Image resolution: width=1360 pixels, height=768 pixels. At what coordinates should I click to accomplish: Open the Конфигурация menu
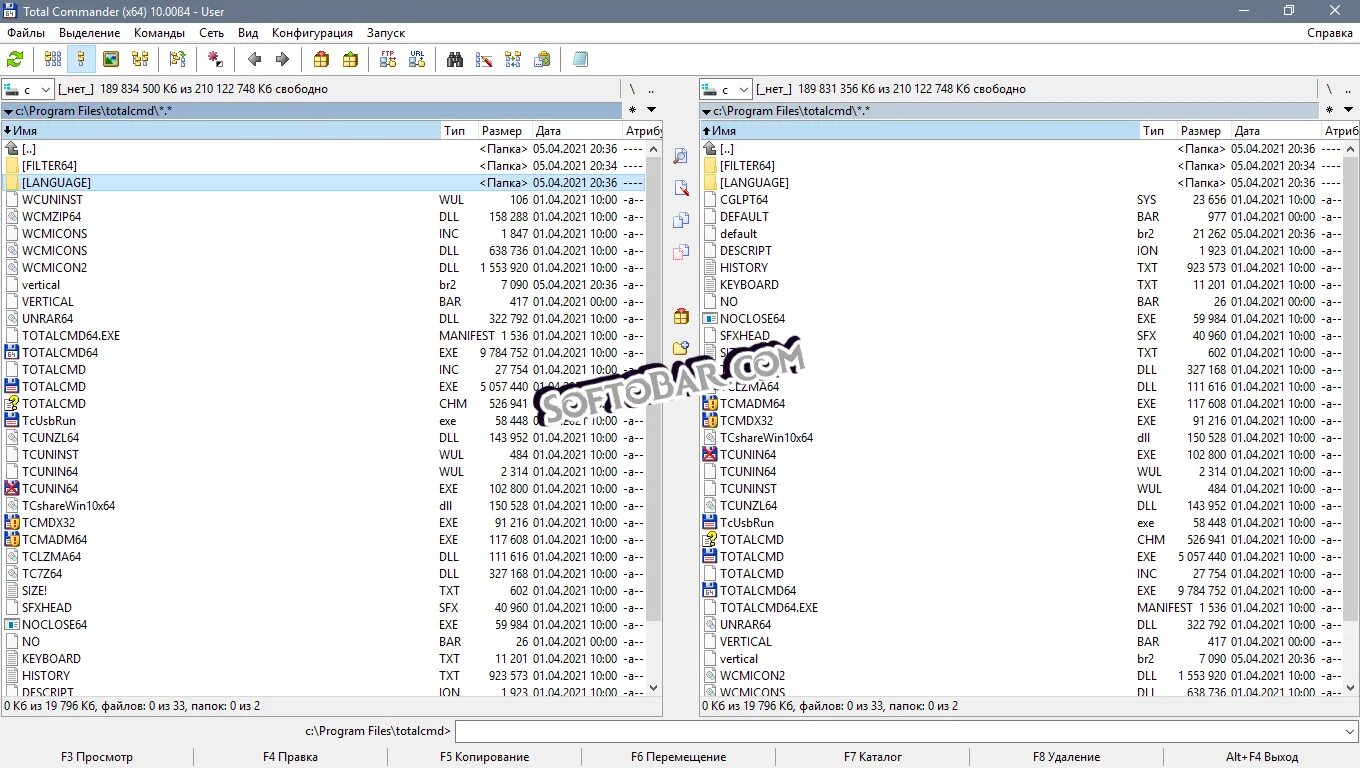point(312,33)
